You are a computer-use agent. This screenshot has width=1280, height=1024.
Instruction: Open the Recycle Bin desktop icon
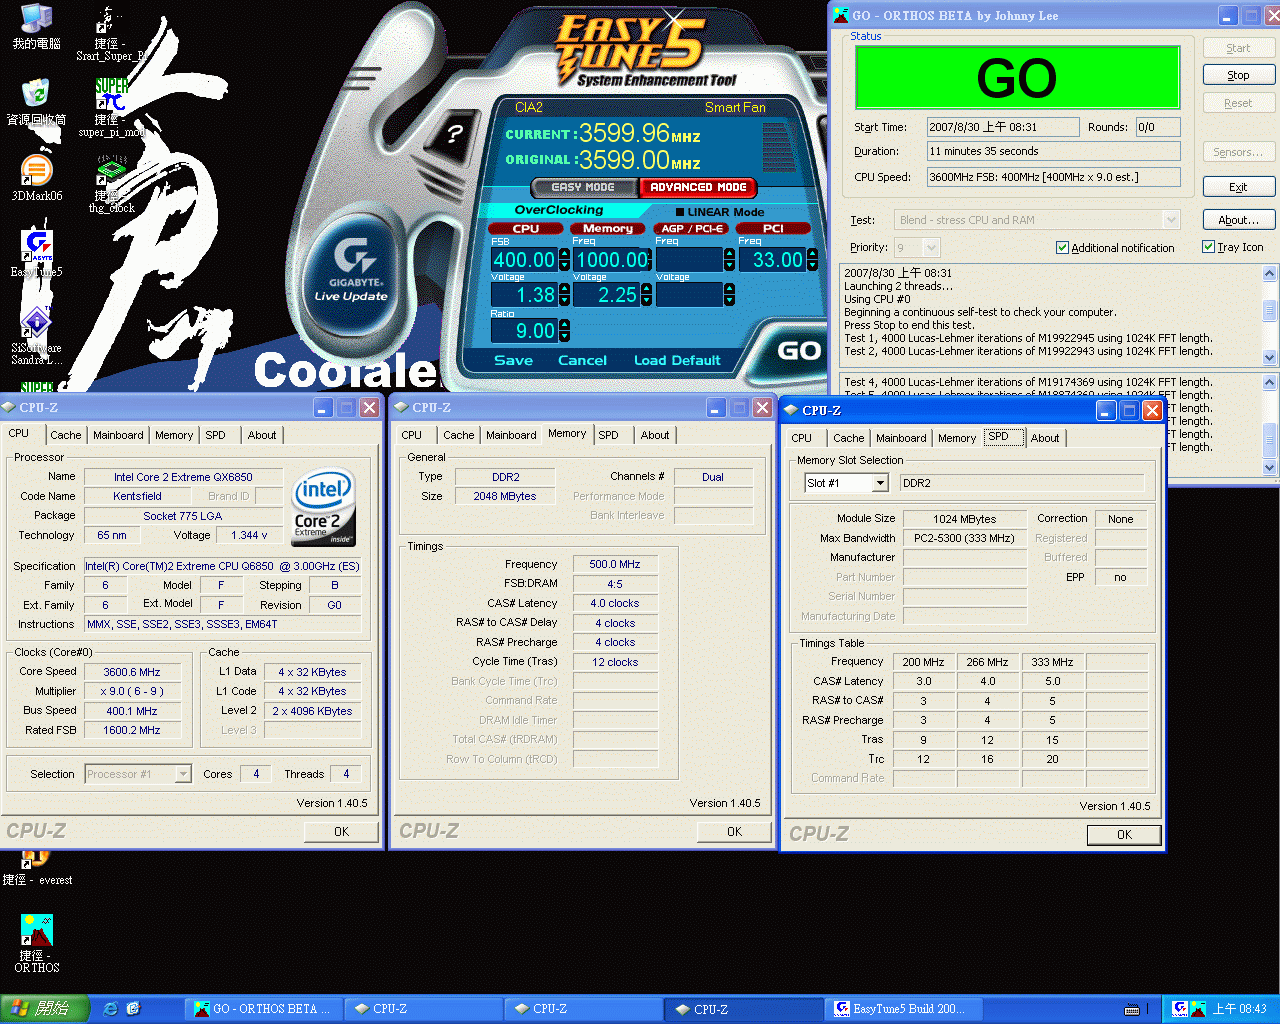(x=37, y=101)
